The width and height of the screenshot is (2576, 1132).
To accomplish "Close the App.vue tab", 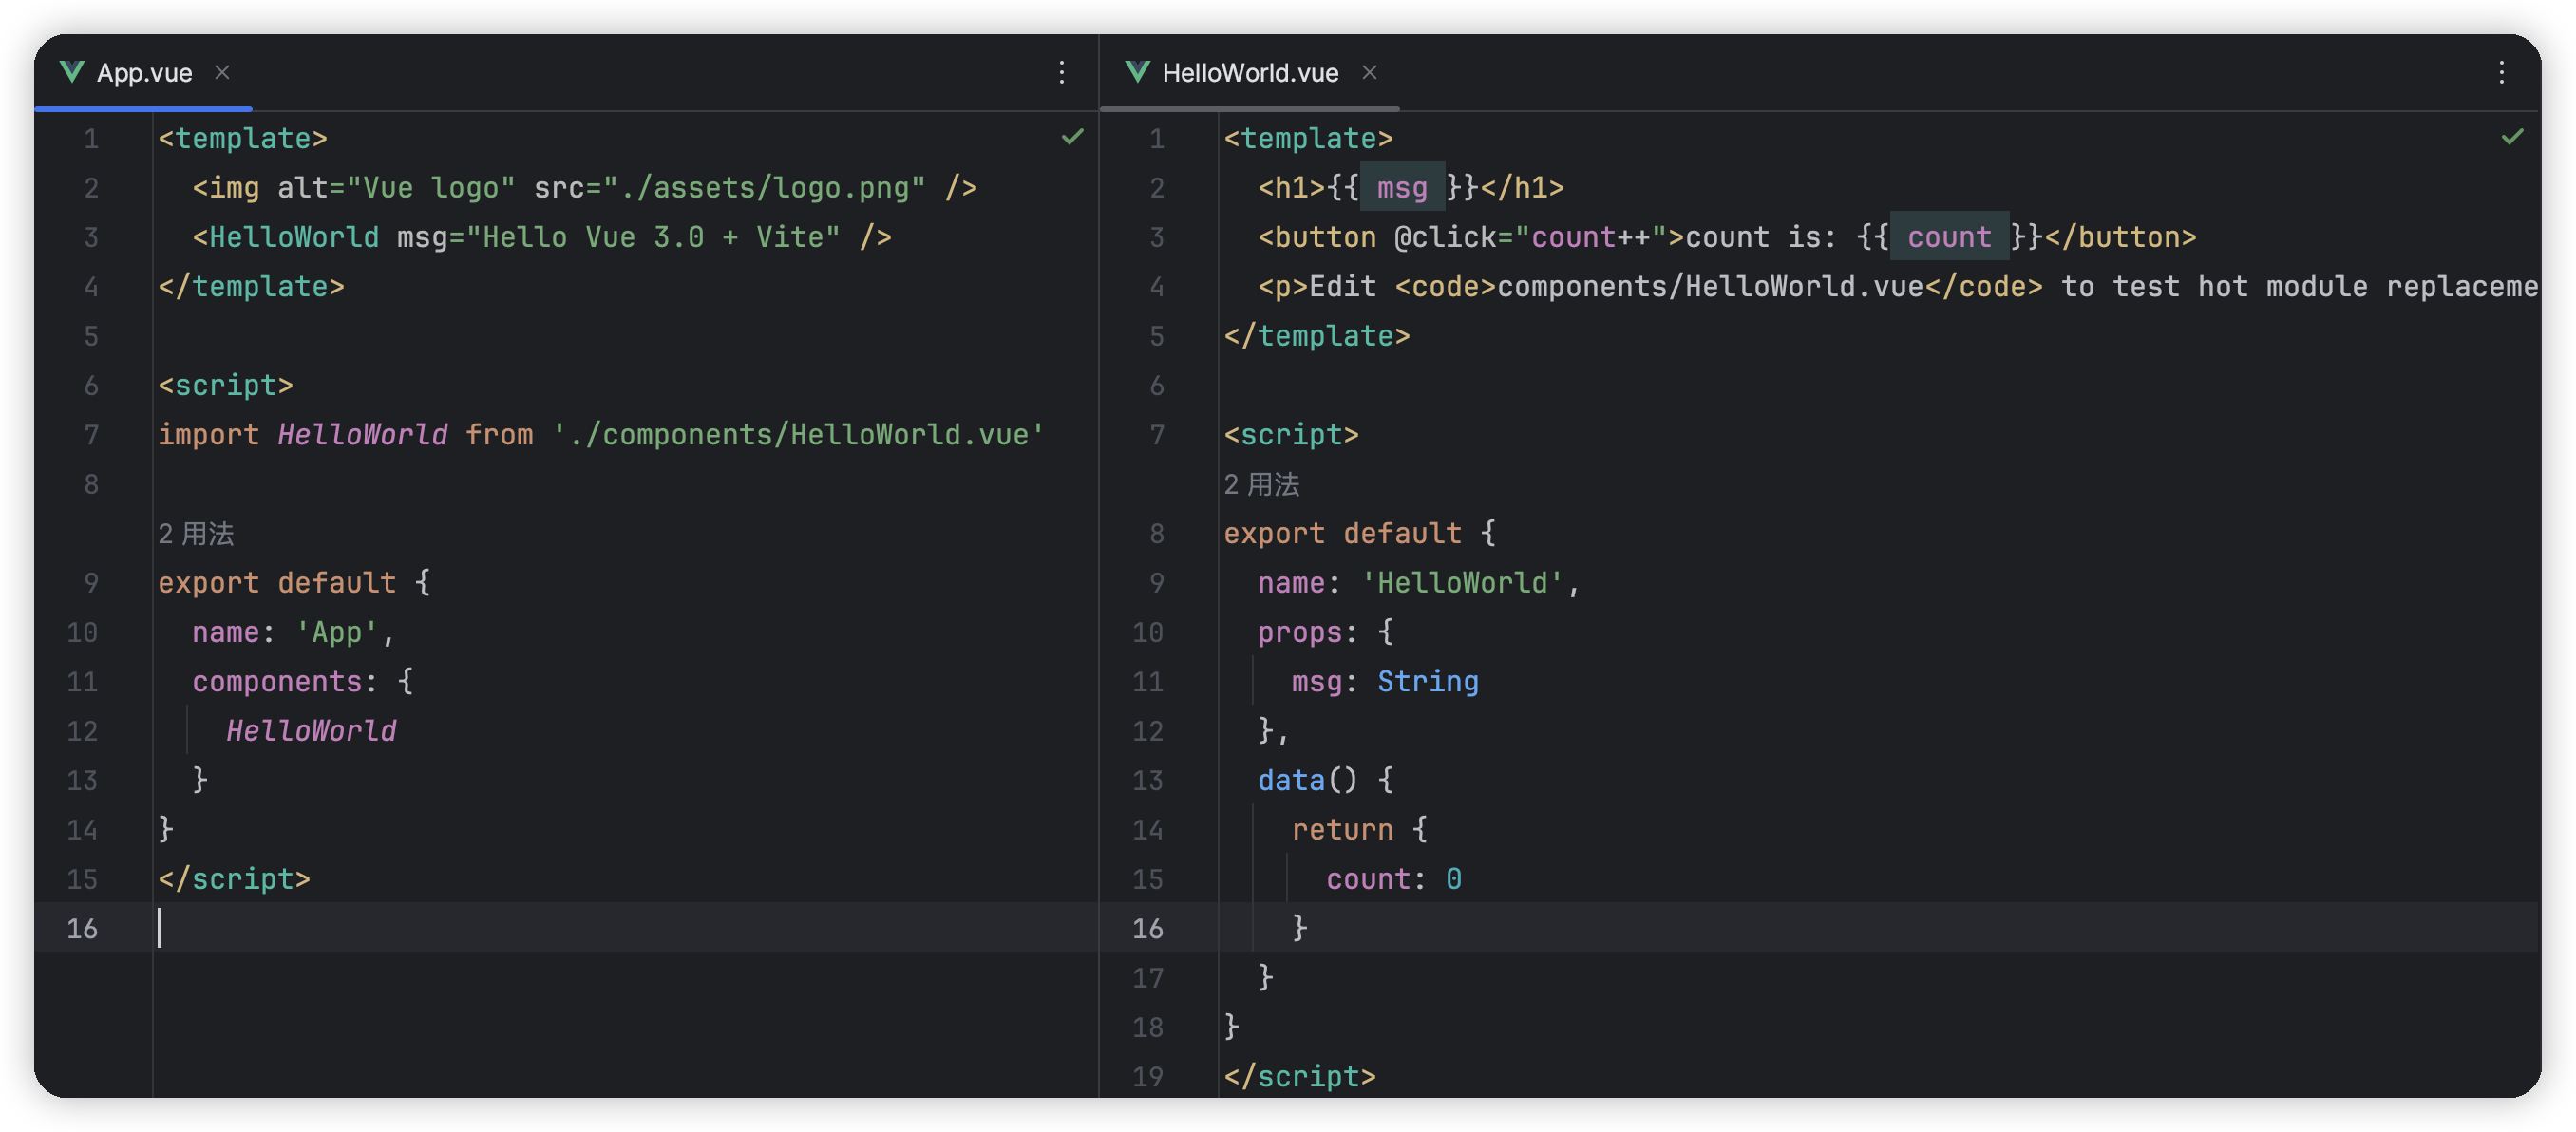I will pos(222,72).
